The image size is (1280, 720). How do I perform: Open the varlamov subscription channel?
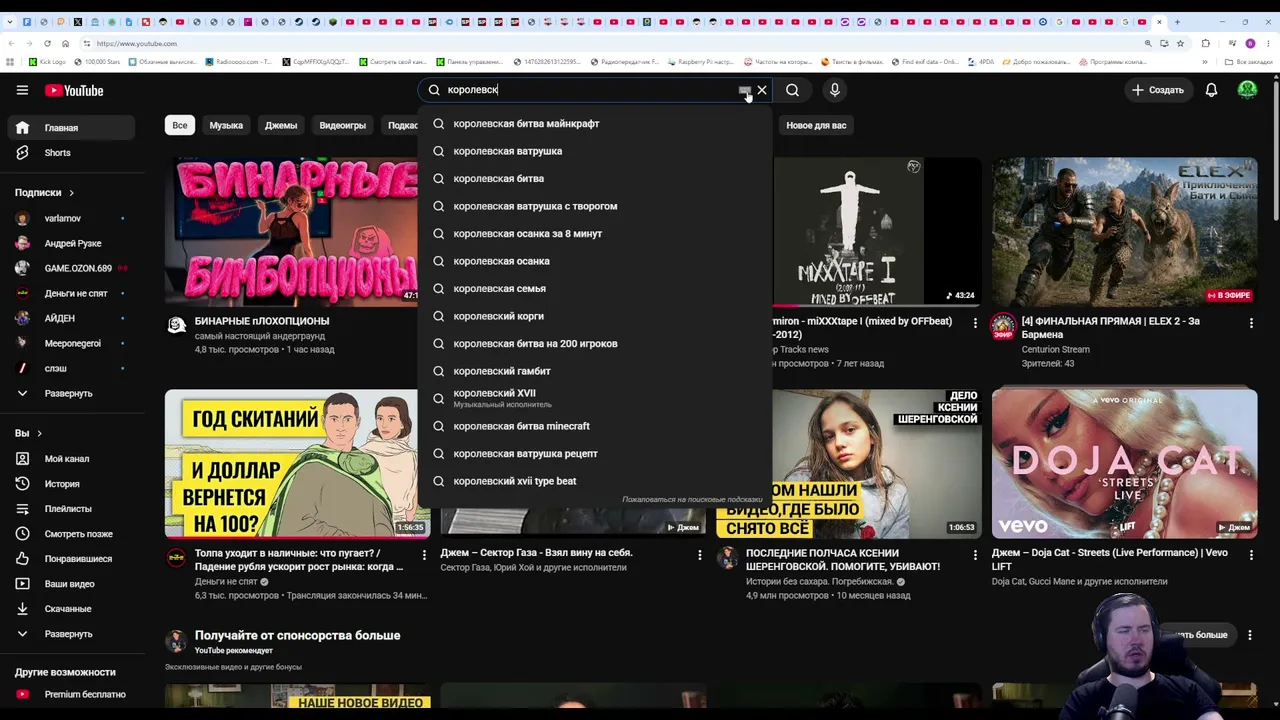[x=72, y=218]
